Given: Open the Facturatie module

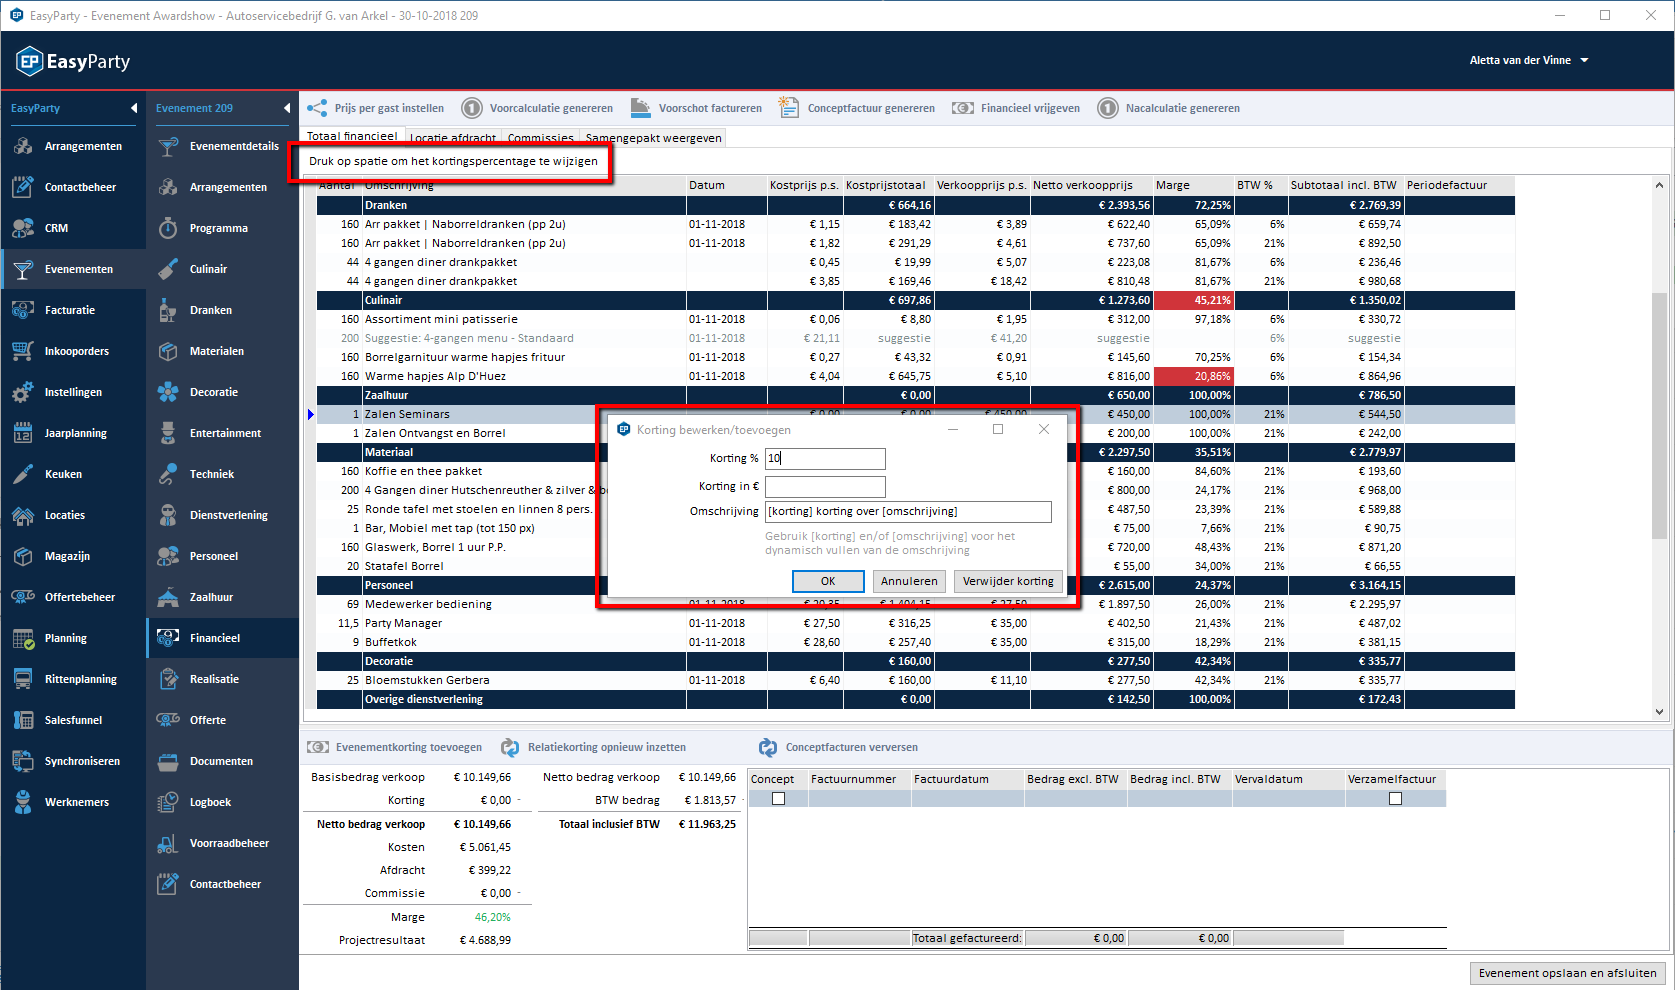Looking at the screenshot, I should pyautogui.click(x=73, y=310).
